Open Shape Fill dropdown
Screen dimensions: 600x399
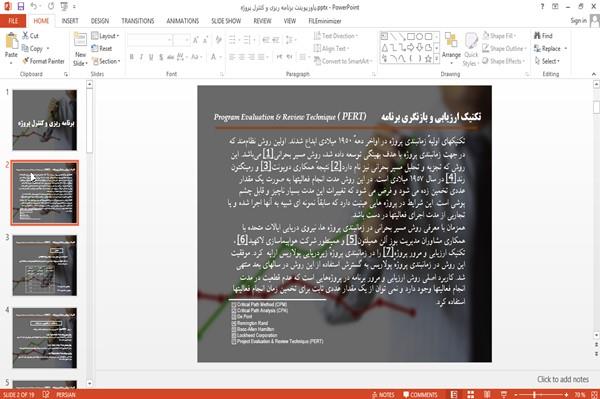click(x=499, y=36)
